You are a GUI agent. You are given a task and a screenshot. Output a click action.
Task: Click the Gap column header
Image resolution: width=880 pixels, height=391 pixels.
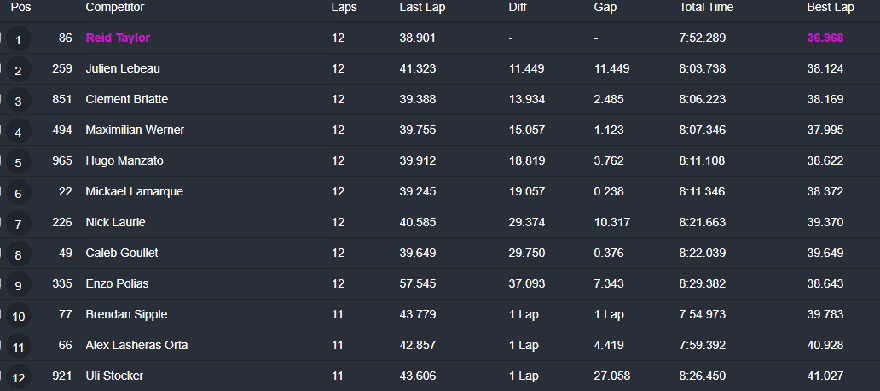coord(605,7)
